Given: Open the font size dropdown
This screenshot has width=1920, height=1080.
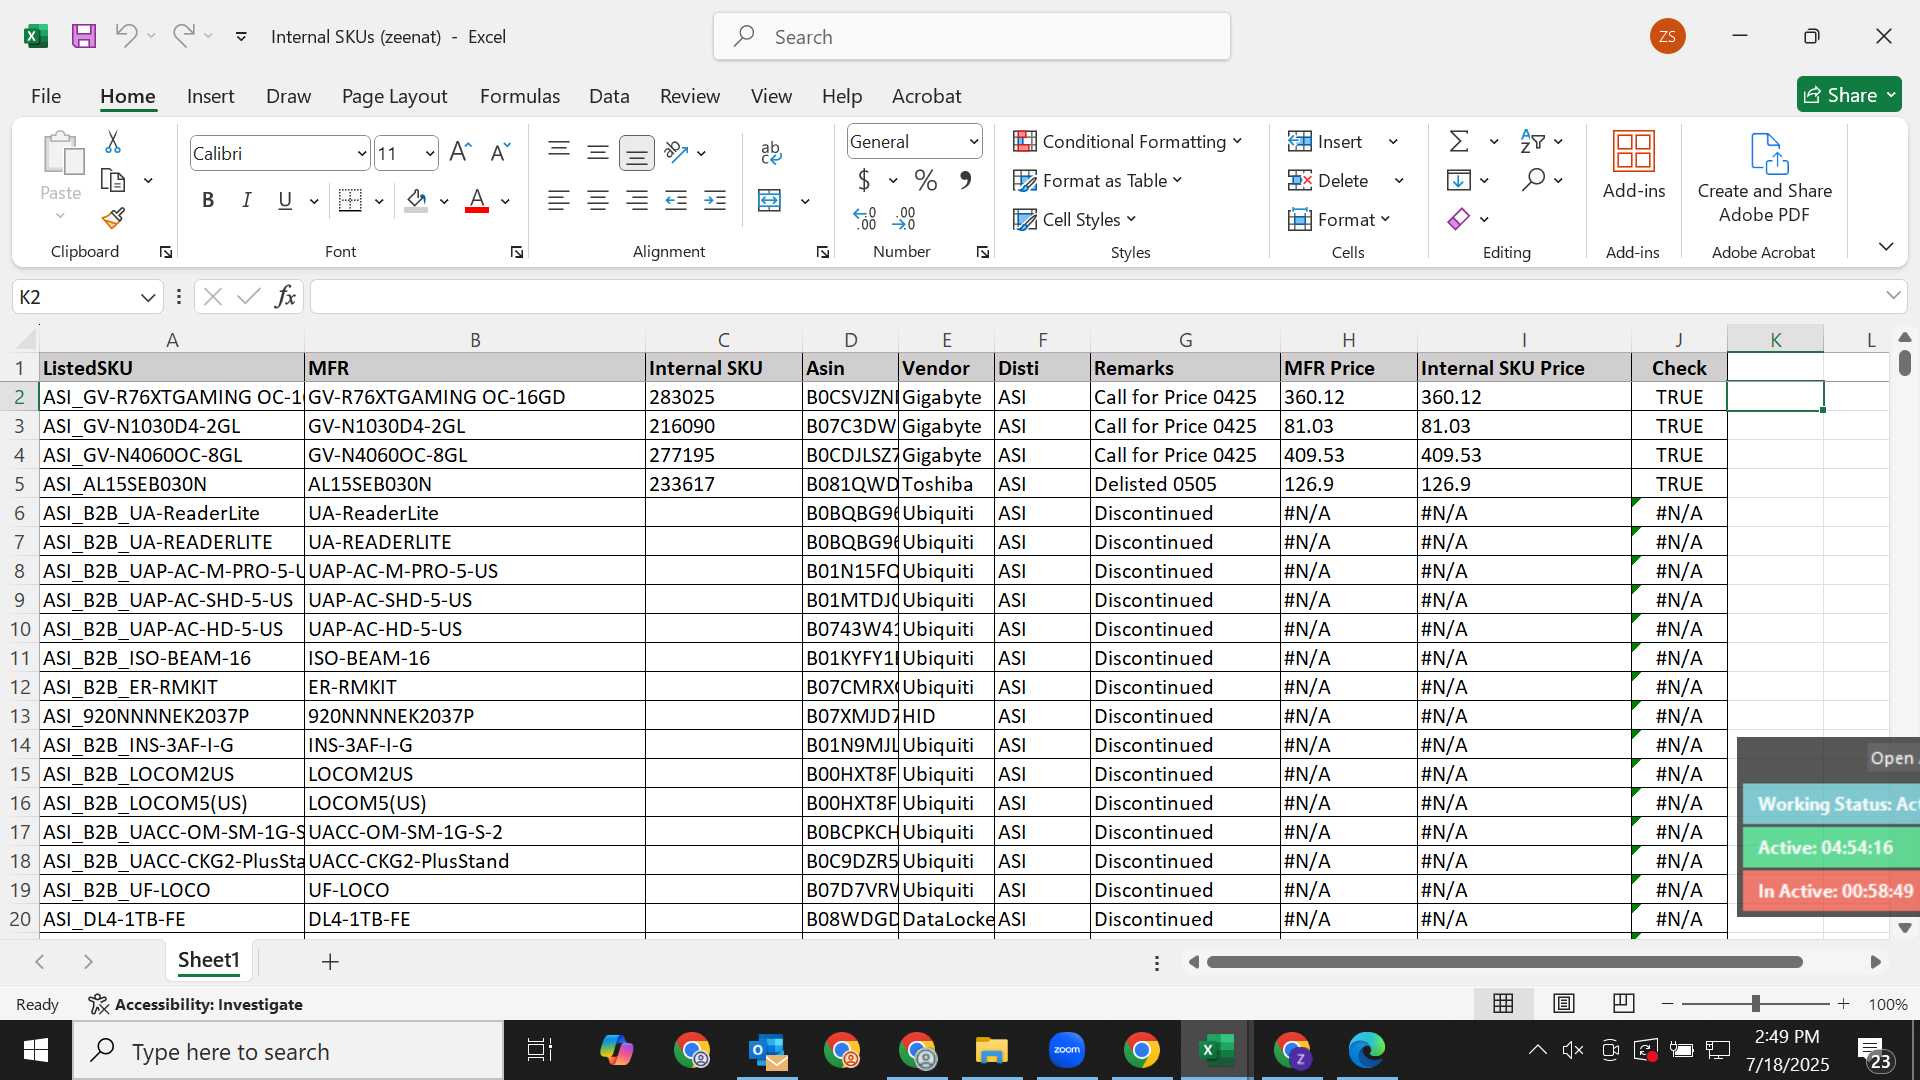Looking at the screenshot, I should pos(430,153).
